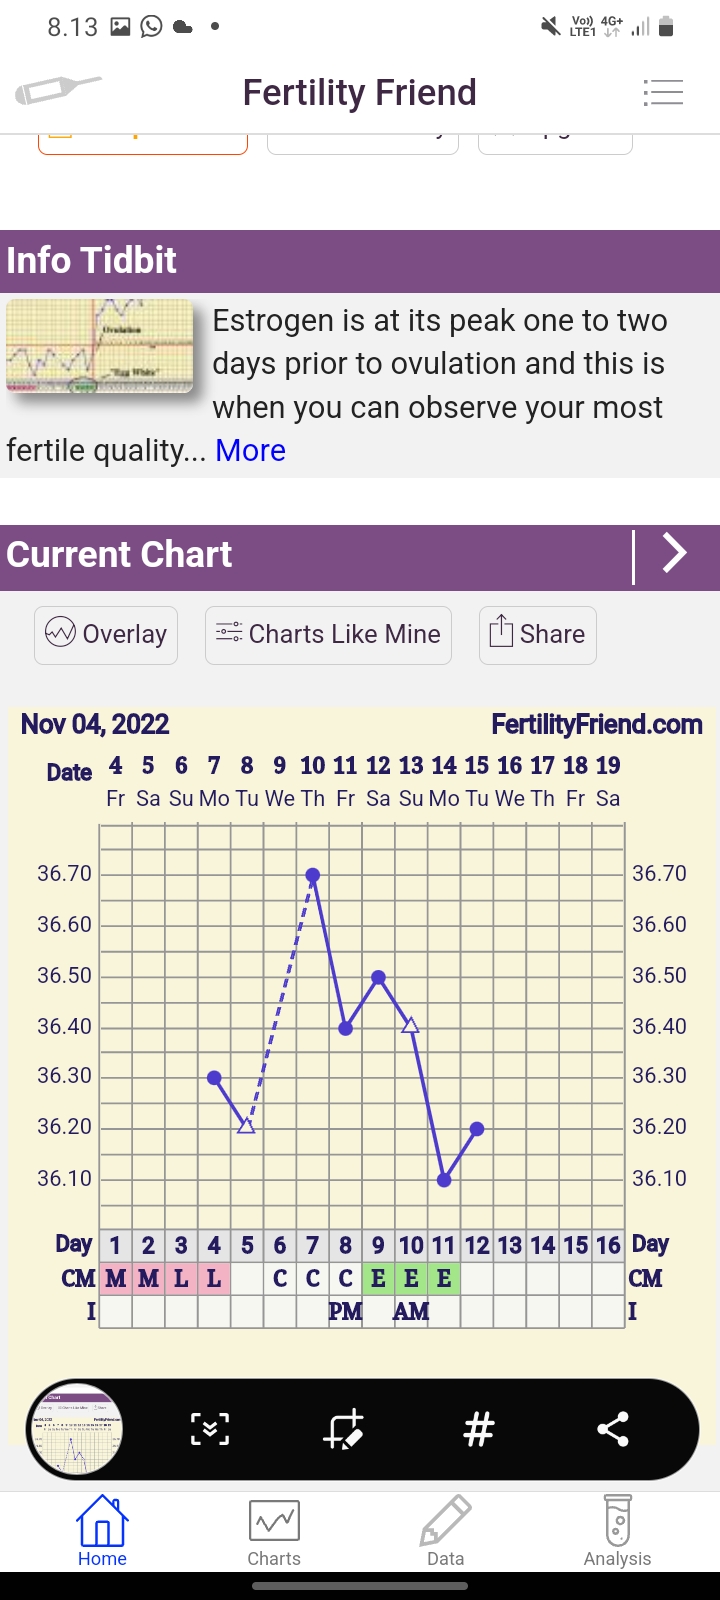Follow the More link in Info Tidbit
This screenshot has height=1600, width=720.
point(251,451)
